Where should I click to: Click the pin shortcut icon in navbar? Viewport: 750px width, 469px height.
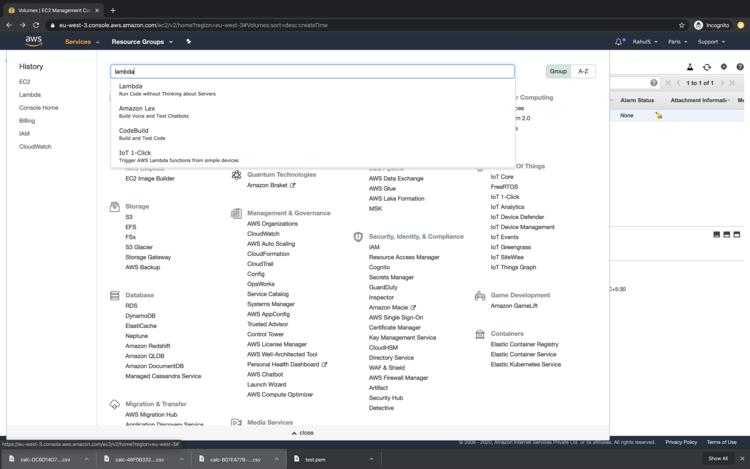pyautogui.click(x=188, y=42)
